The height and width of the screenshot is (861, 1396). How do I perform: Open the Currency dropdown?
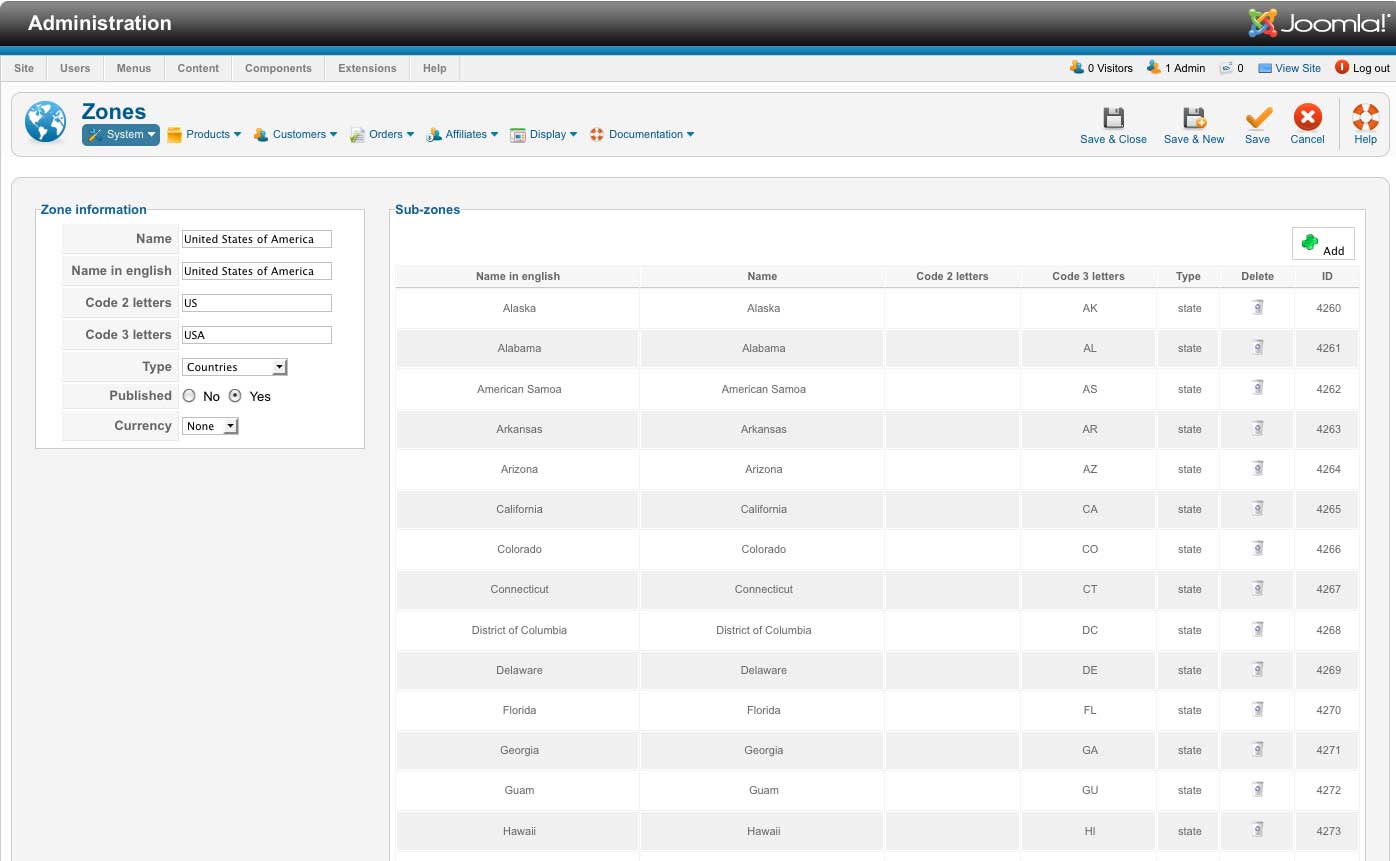[210, 426]
